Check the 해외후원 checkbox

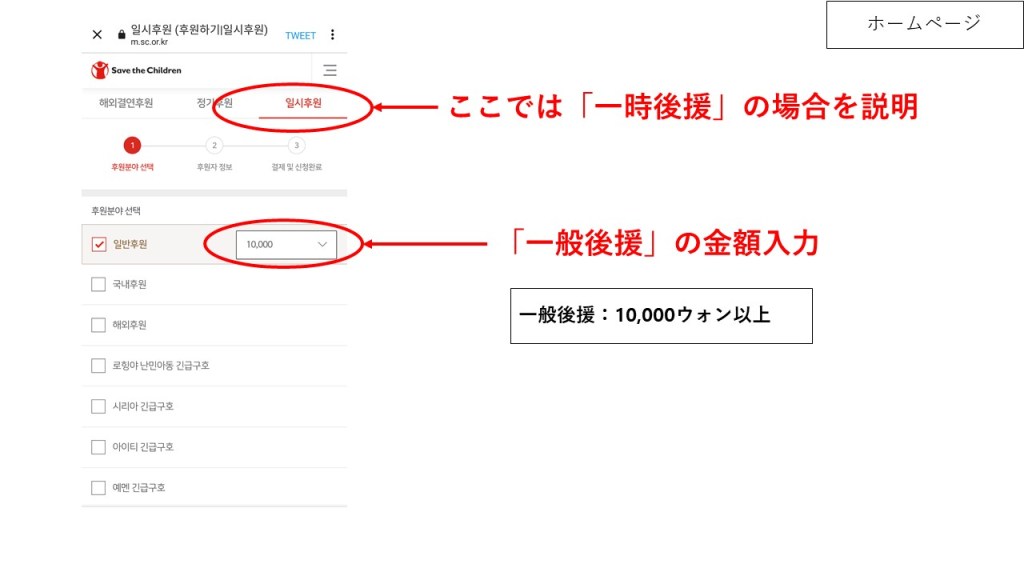[99, 325]
